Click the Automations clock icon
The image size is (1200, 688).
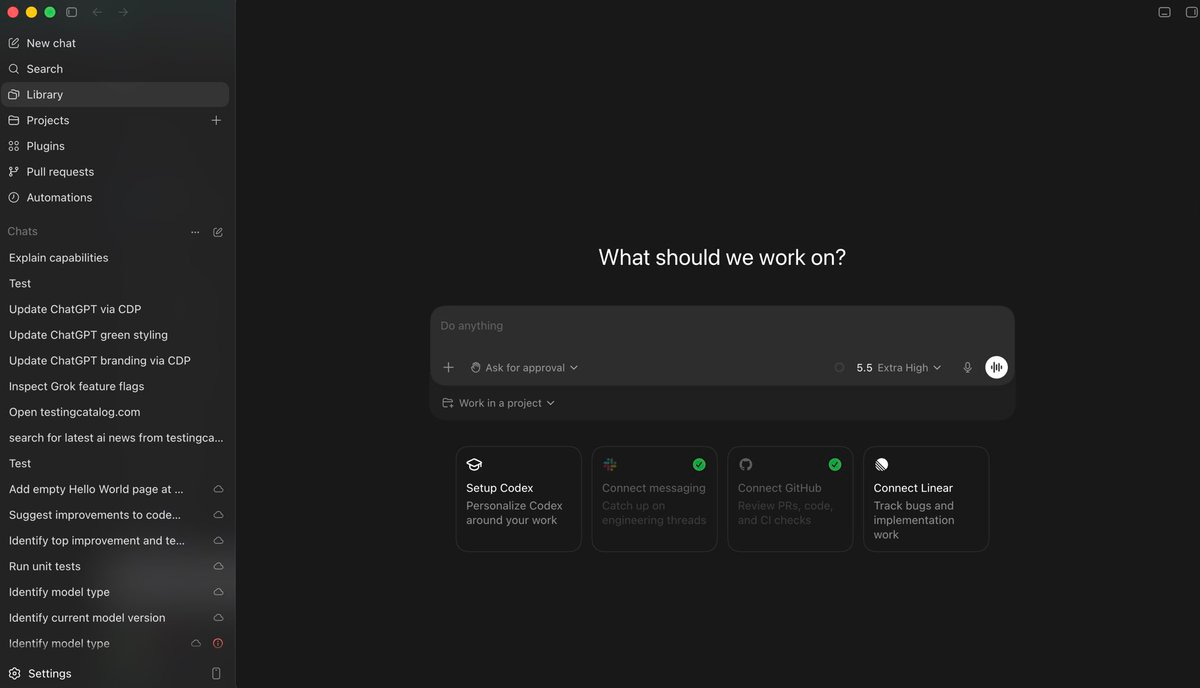tap(14, 198)
